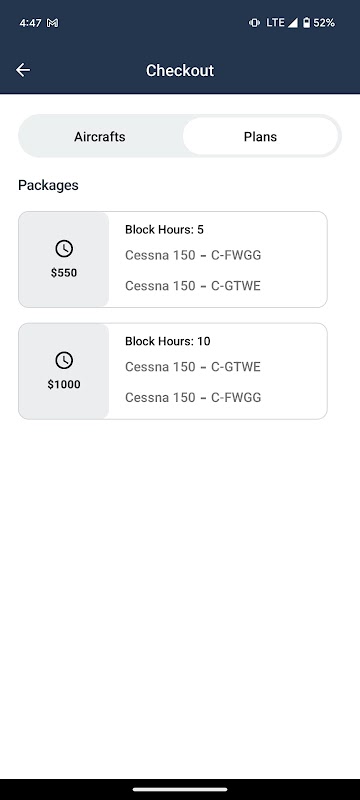Tap the Packages section heading

48,185
